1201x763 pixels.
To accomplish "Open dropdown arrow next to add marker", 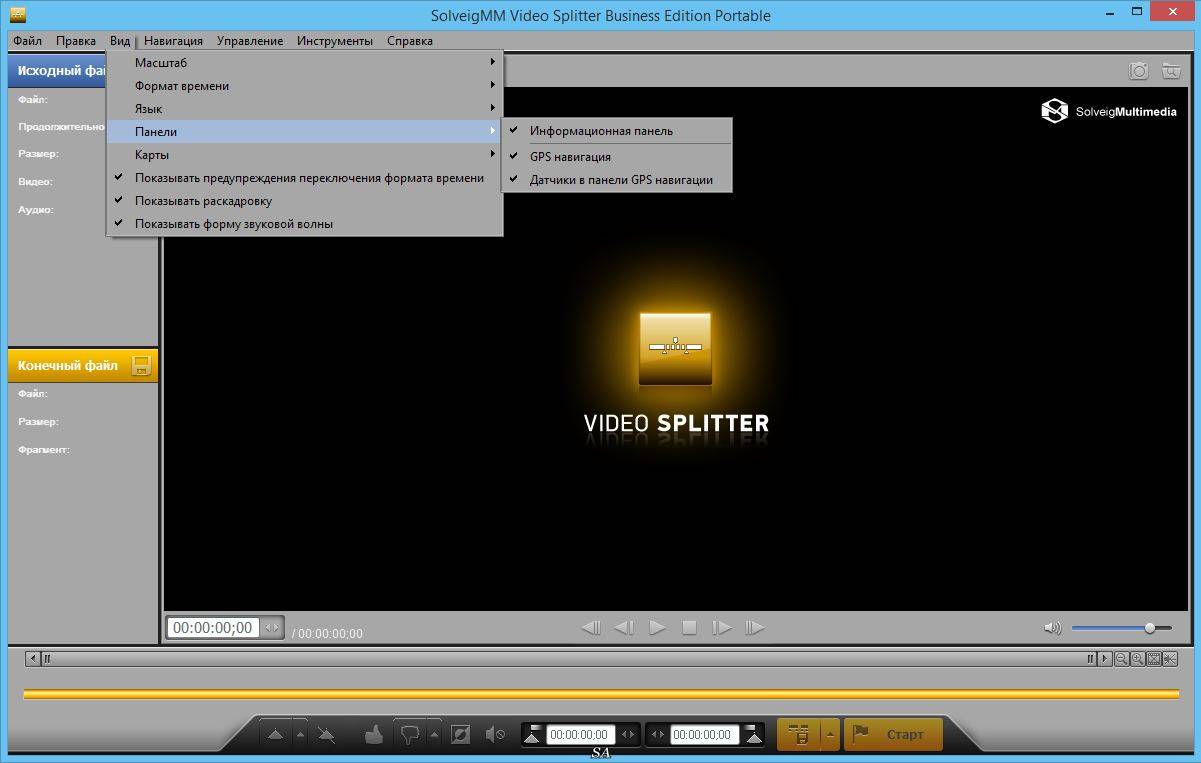I will pos(301,735).
